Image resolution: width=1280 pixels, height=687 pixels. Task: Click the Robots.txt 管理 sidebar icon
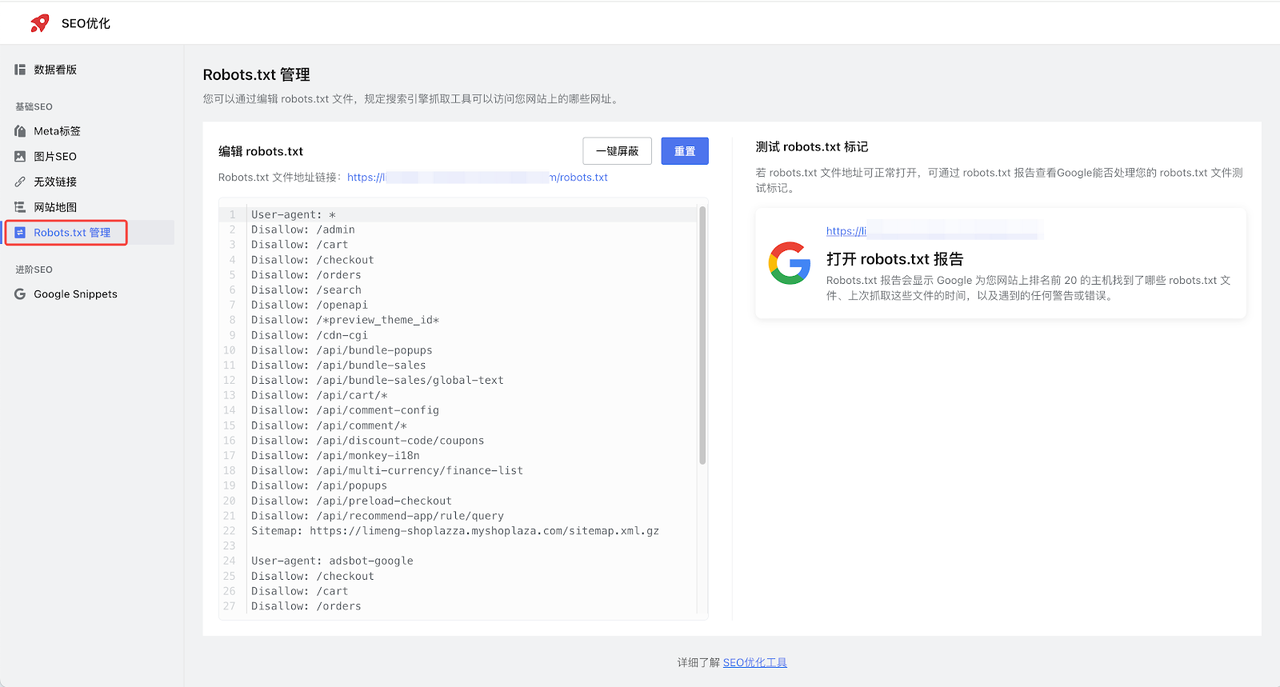pos(21,232)
